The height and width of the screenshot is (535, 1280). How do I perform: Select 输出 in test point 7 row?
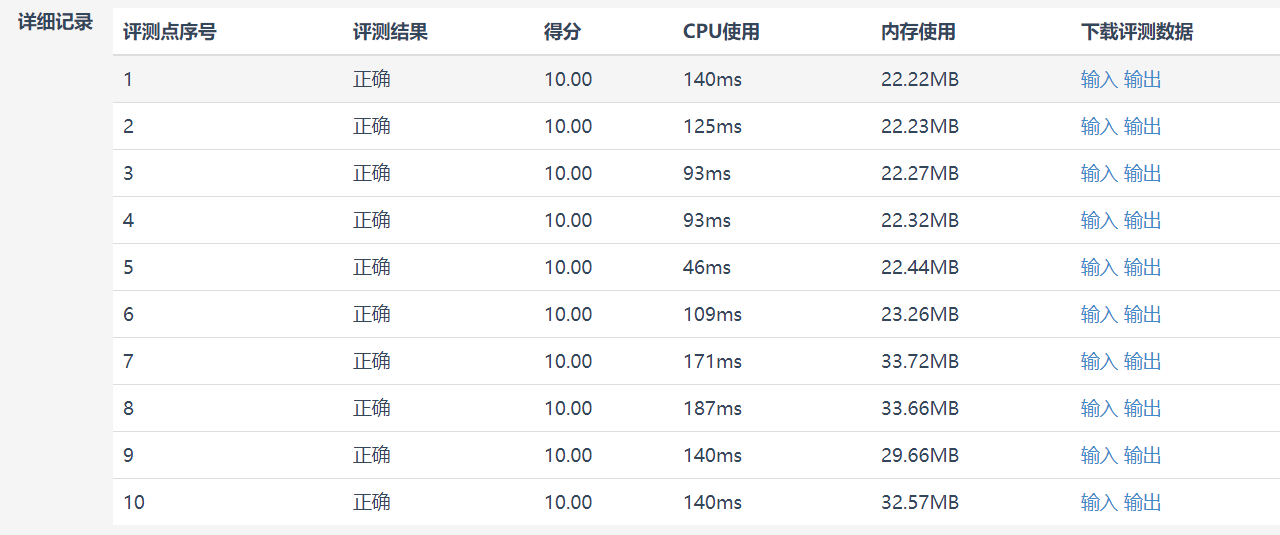[x=1142, y=362]
